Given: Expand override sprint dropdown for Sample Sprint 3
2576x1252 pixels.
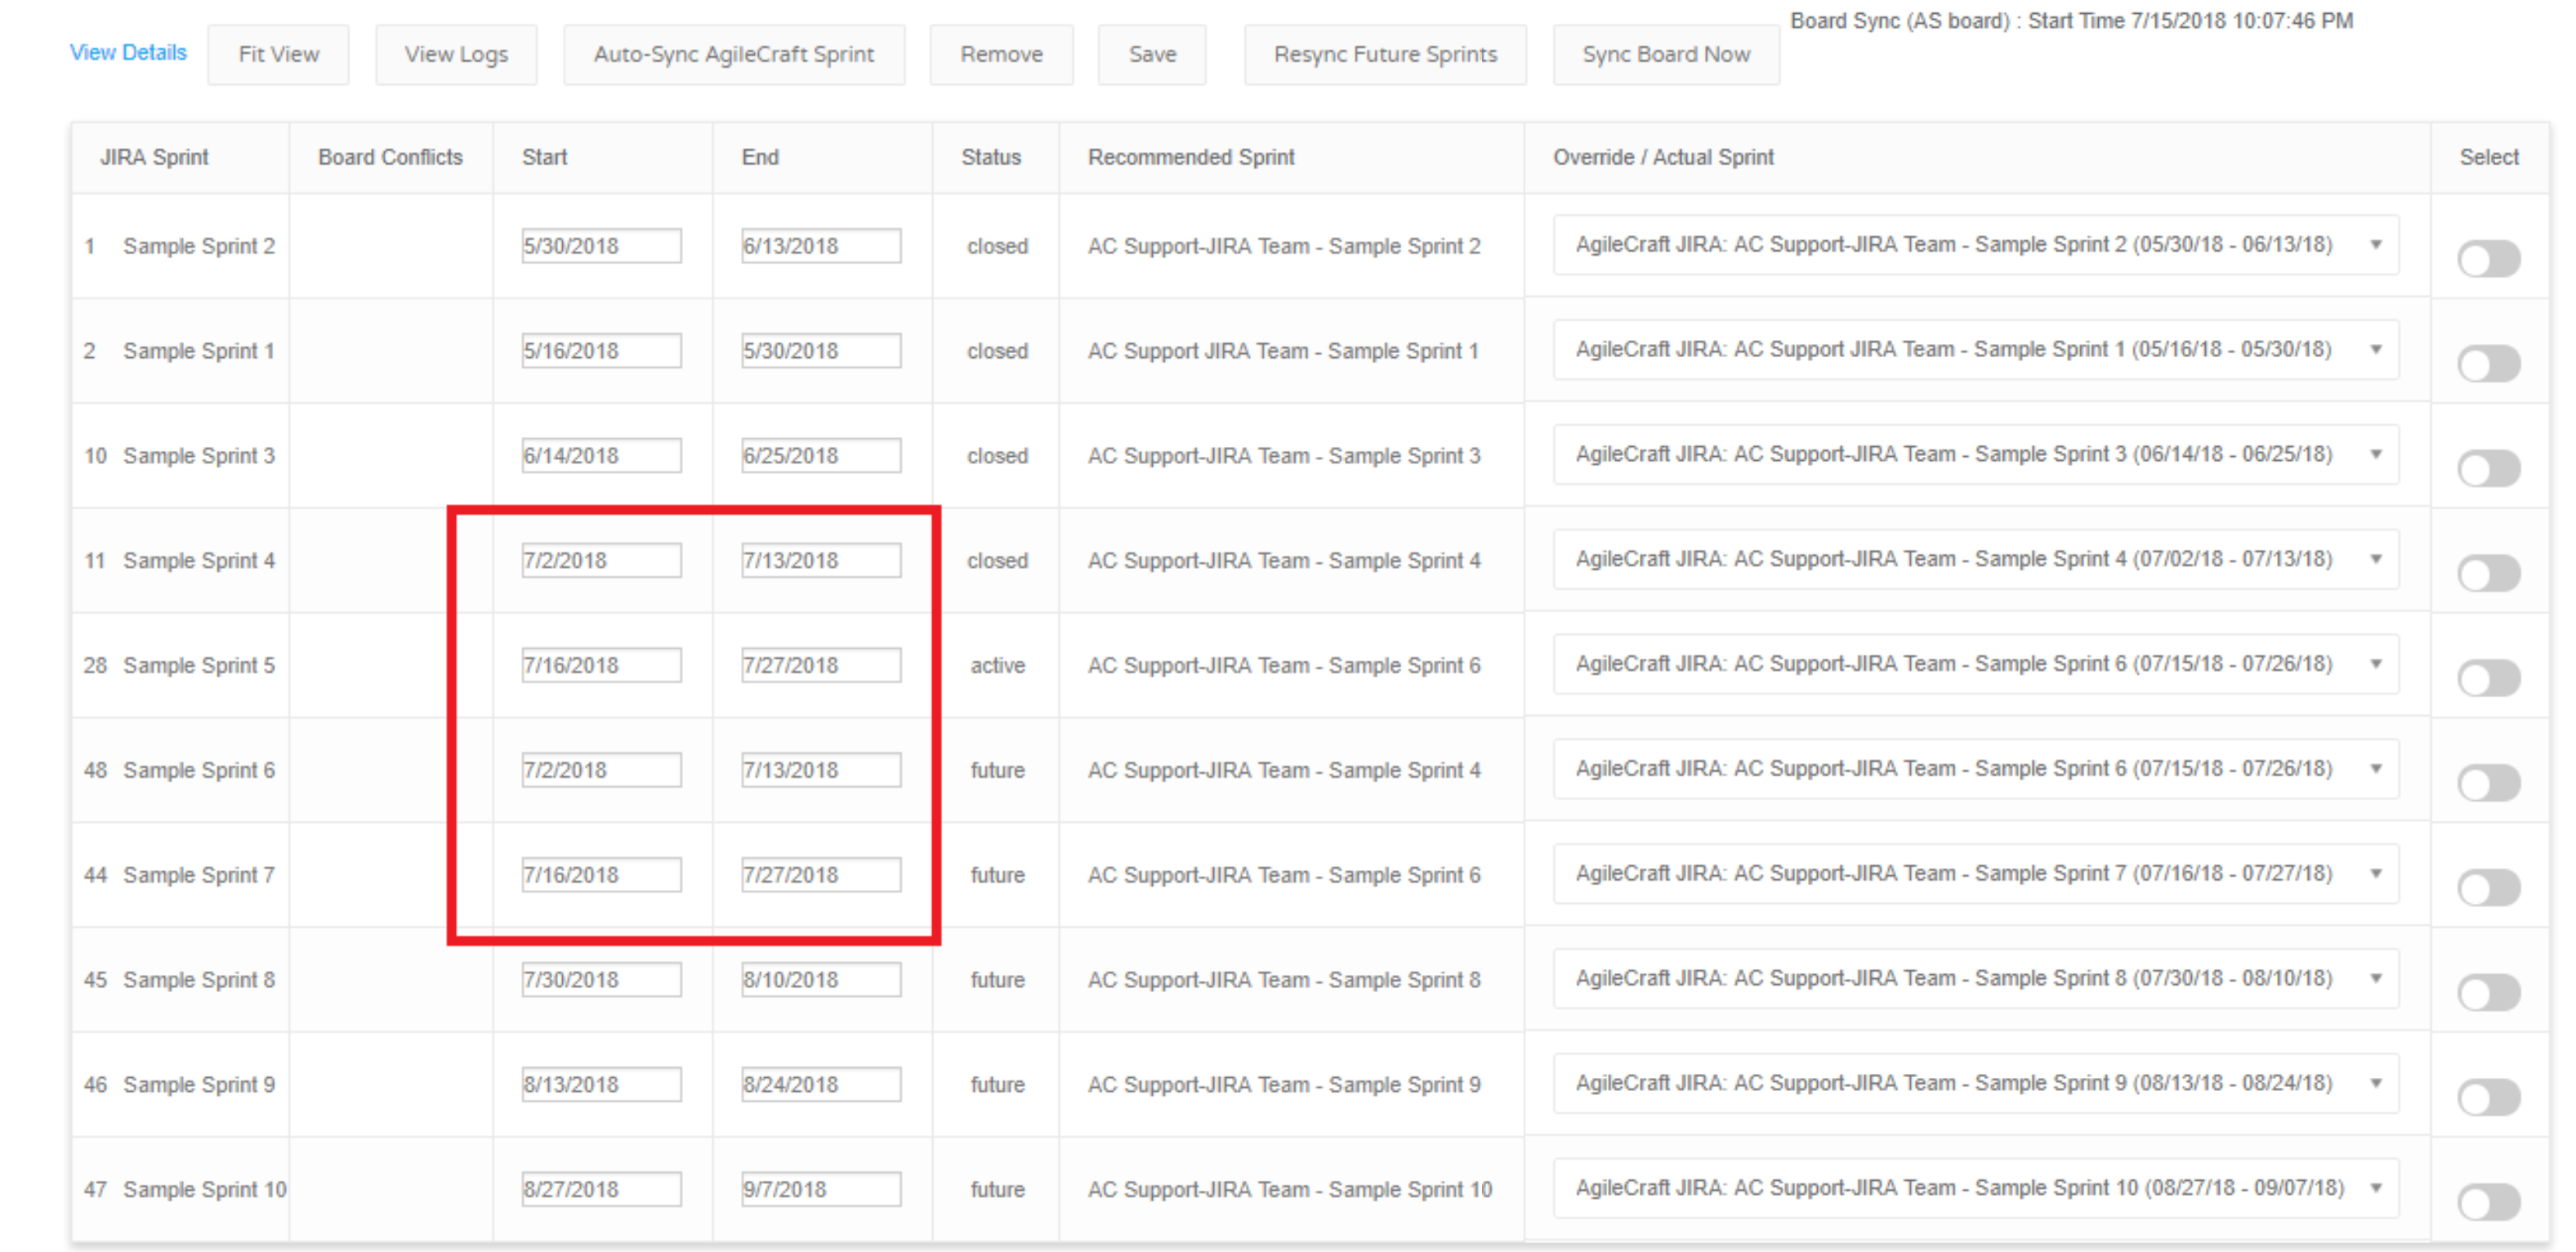Looking at the screenshot, I should 1976,455.
